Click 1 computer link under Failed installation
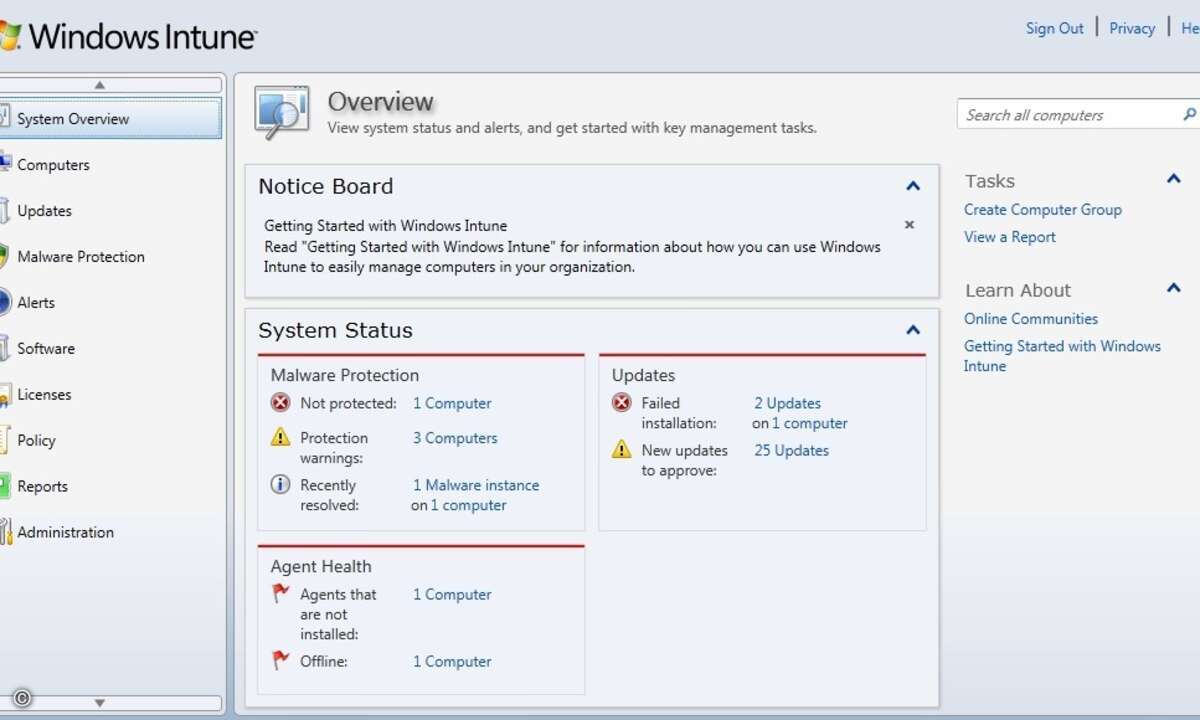The width and height of the screenshot is (1200, 720). point(810,423)
